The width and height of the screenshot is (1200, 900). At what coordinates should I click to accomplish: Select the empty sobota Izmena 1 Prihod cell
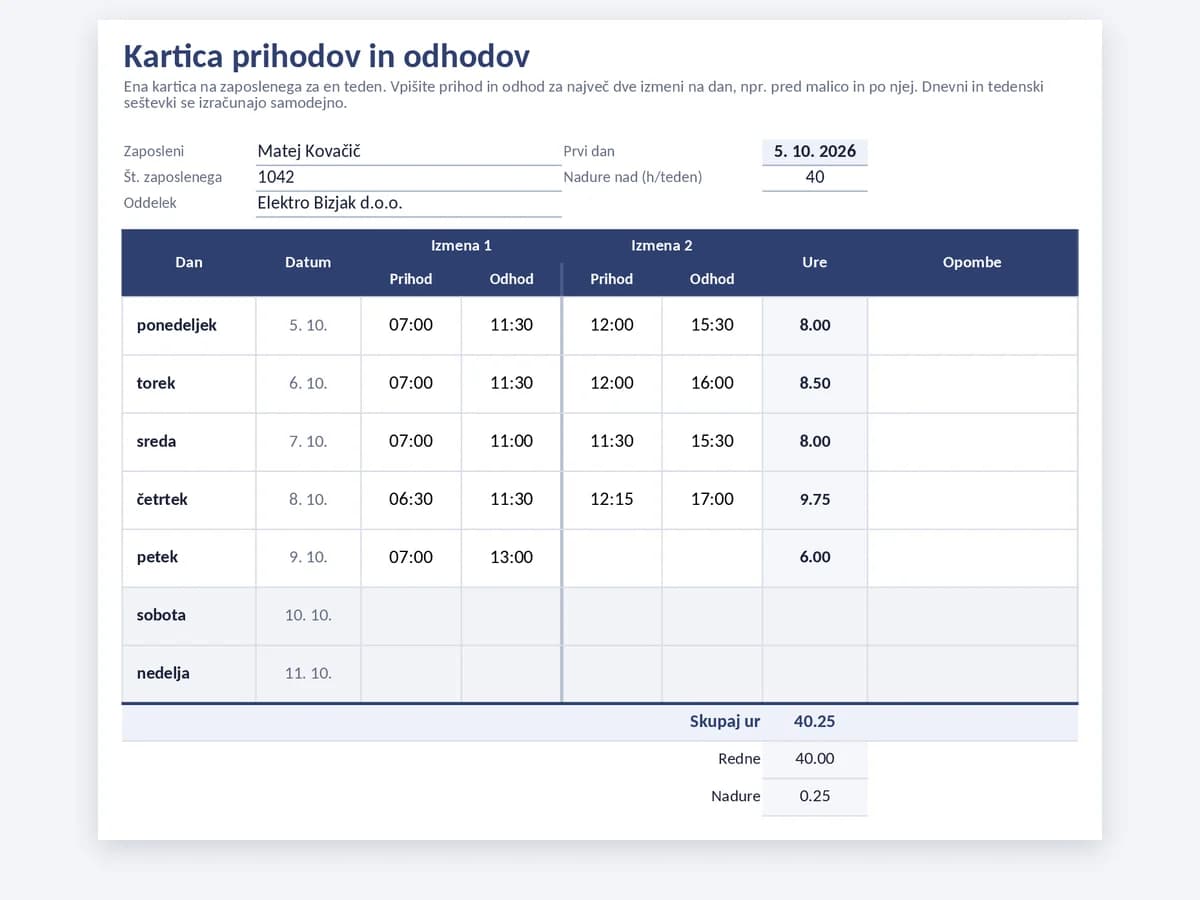[411, 616]
